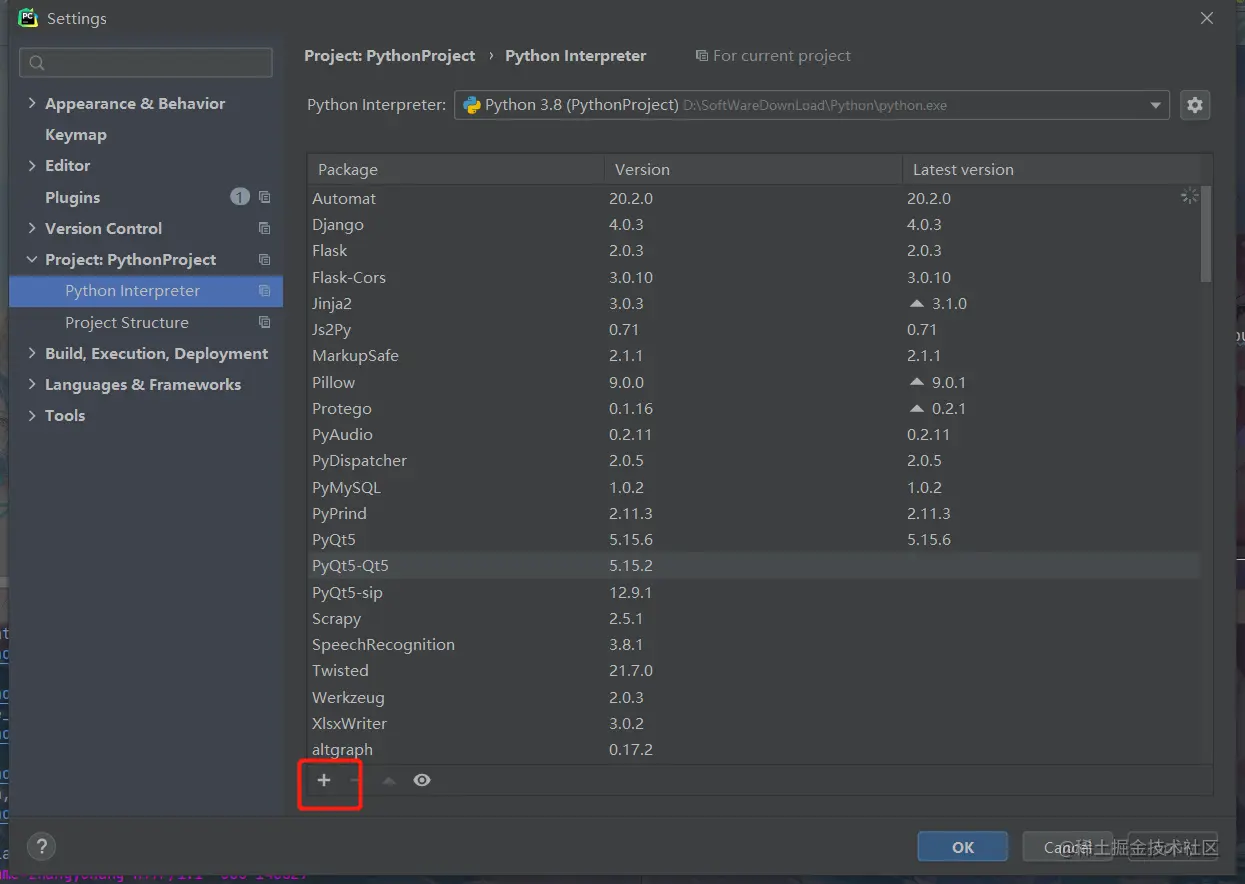Select the PyAudio package row

pos(754,434)
